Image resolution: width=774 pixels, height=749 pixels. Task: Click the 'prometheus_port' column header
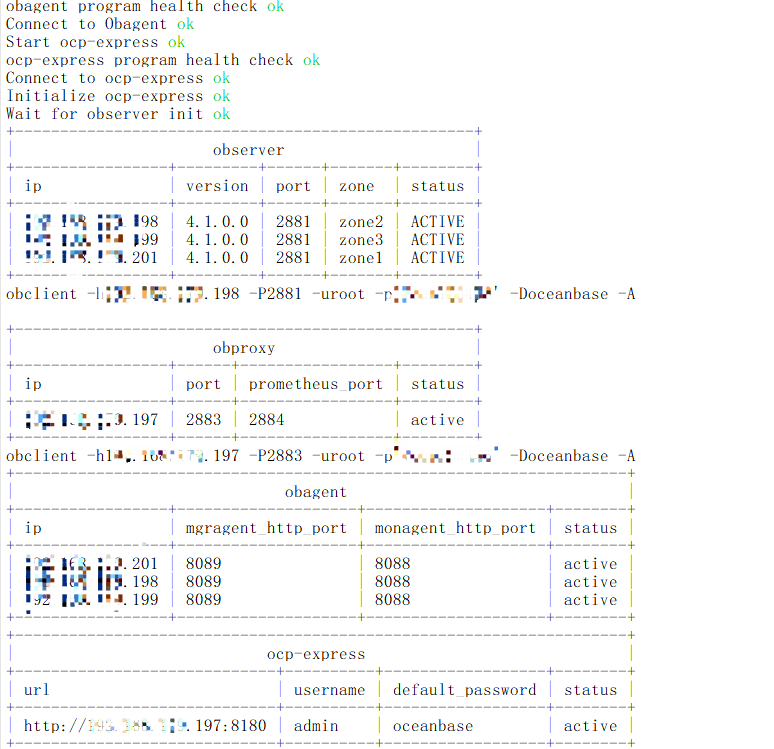(316, 384)
